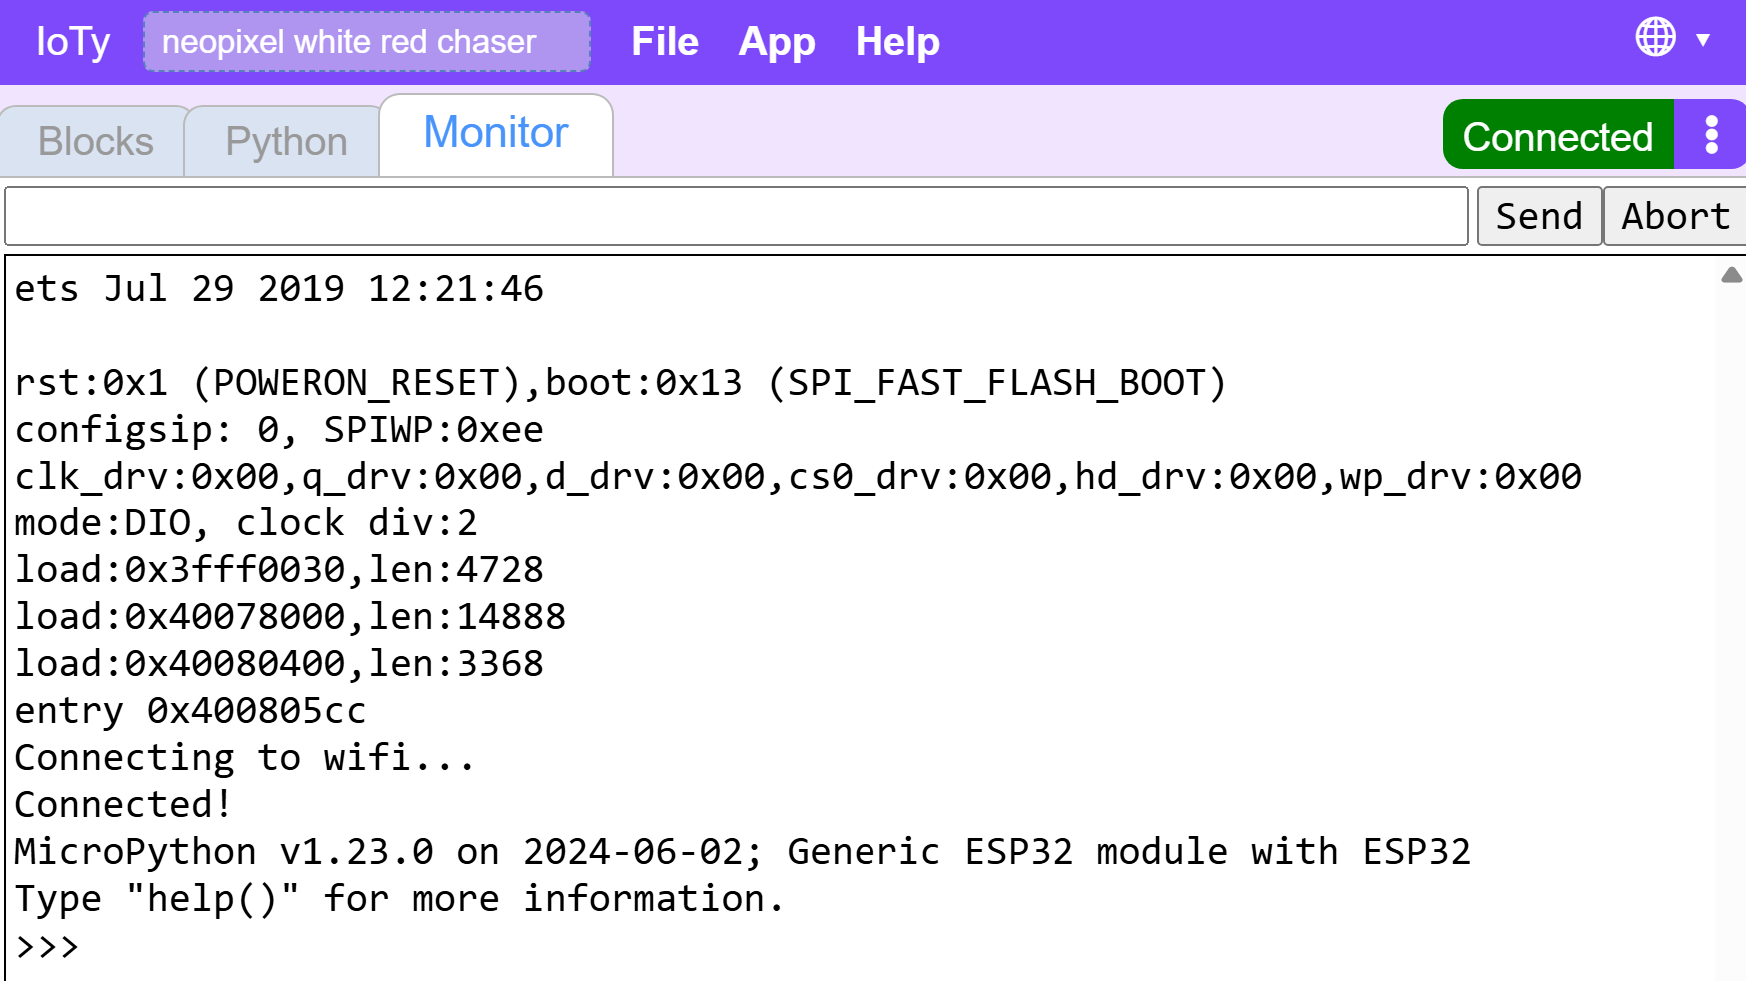Open the App menu

pyautogui.click(x=777, y=42)
